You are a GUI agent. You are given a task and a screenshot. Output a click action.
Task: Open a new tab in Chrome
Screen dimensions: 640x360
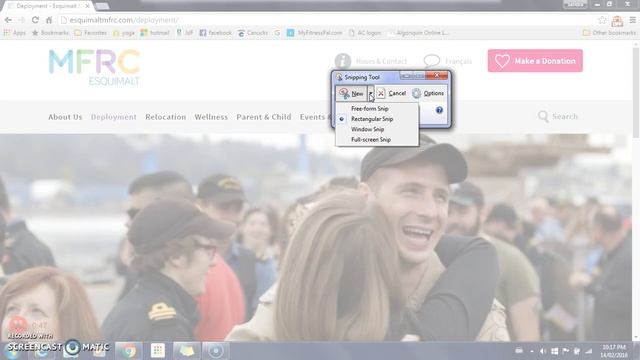pos(102,6)
